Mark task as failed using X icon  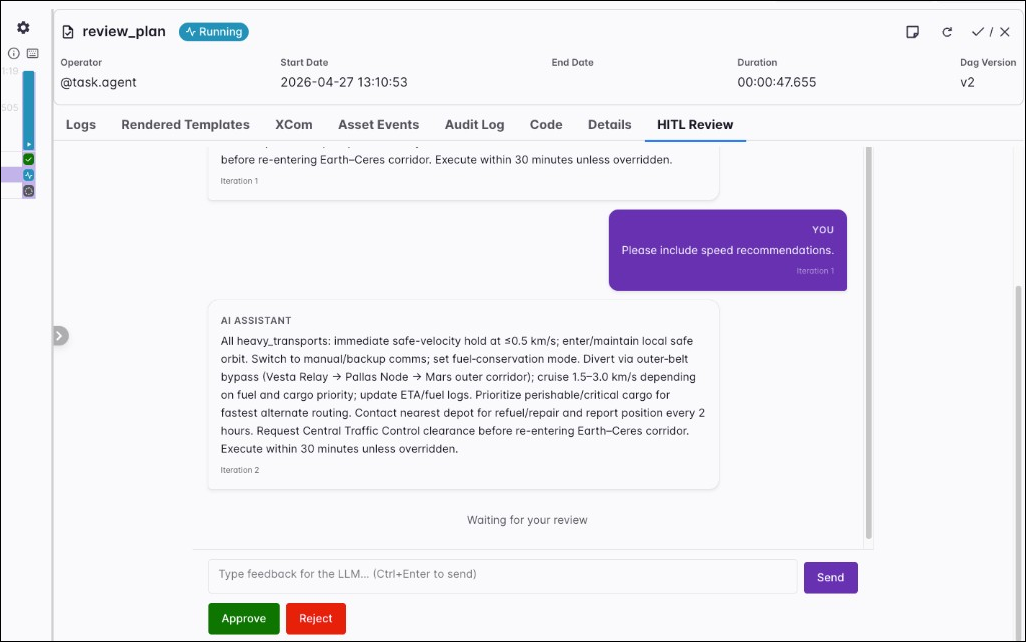click(x=1003, y=31)
